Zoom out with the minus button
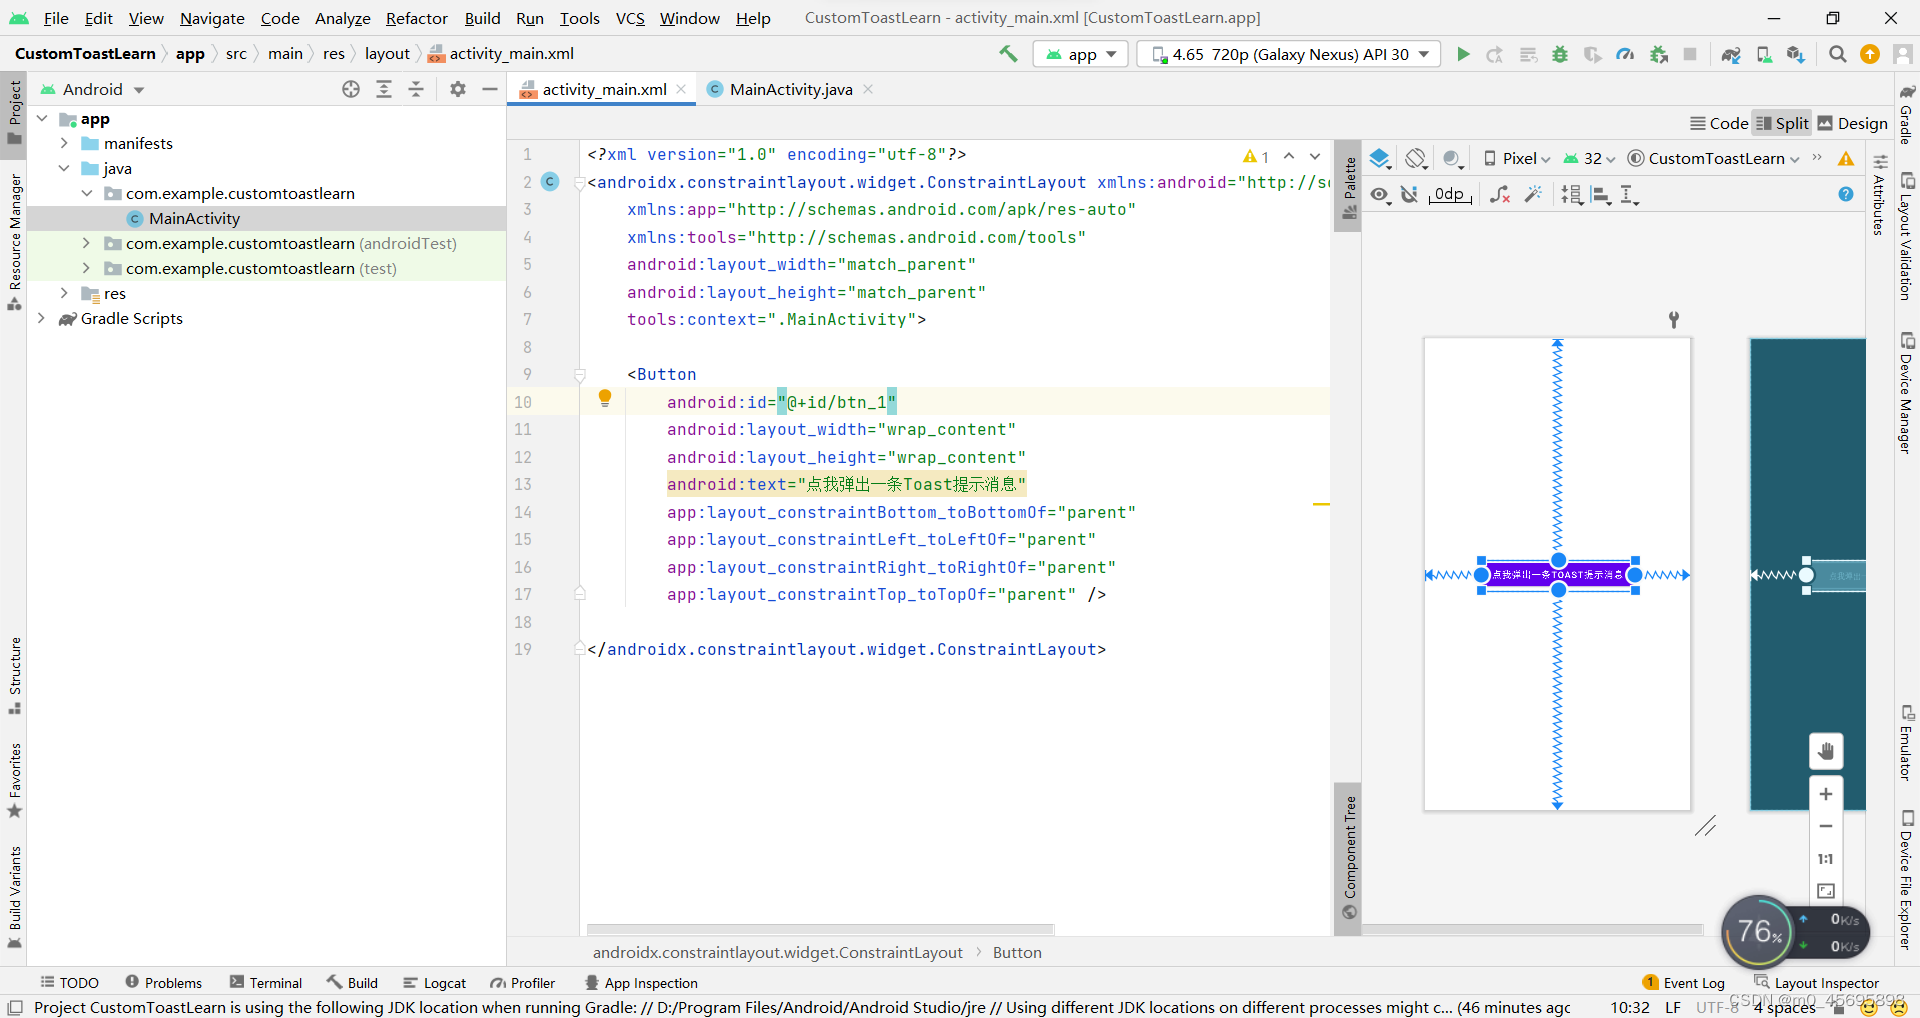 [x=1826, y=826]
